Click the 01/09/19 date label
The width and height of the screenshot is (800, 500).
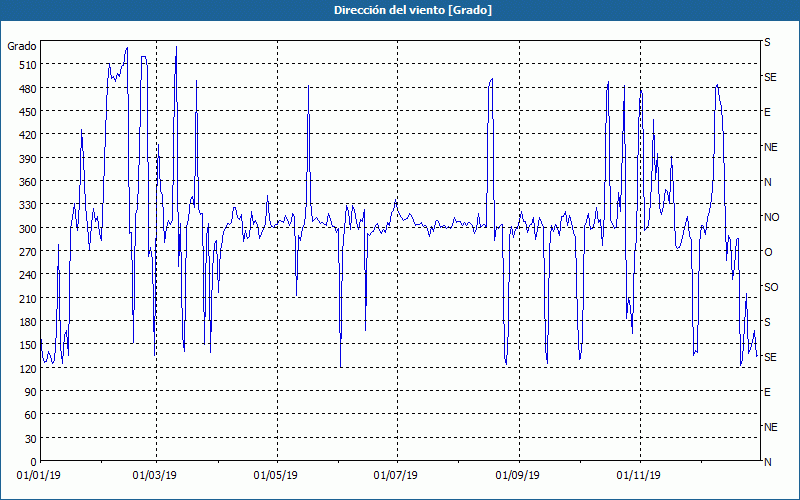pos(518,476)
